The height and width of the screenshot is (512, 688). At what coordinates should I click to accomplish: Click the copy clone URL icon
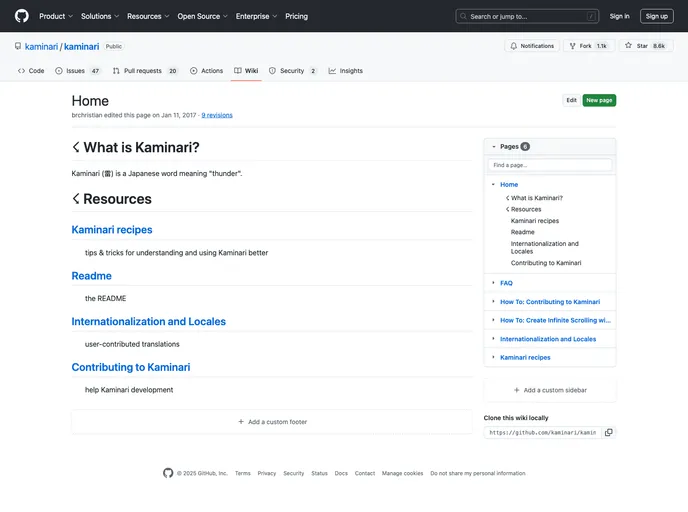pos(609,432)
